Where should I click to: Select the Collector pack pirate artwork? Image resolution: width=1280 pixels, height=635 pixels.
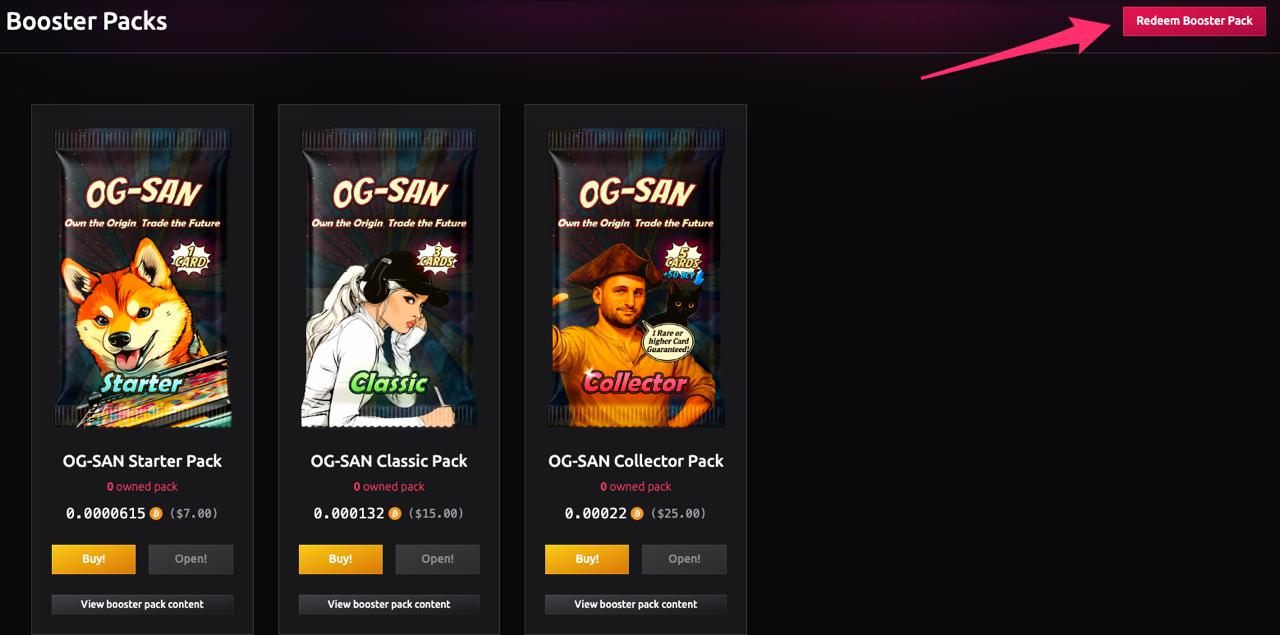636,277
